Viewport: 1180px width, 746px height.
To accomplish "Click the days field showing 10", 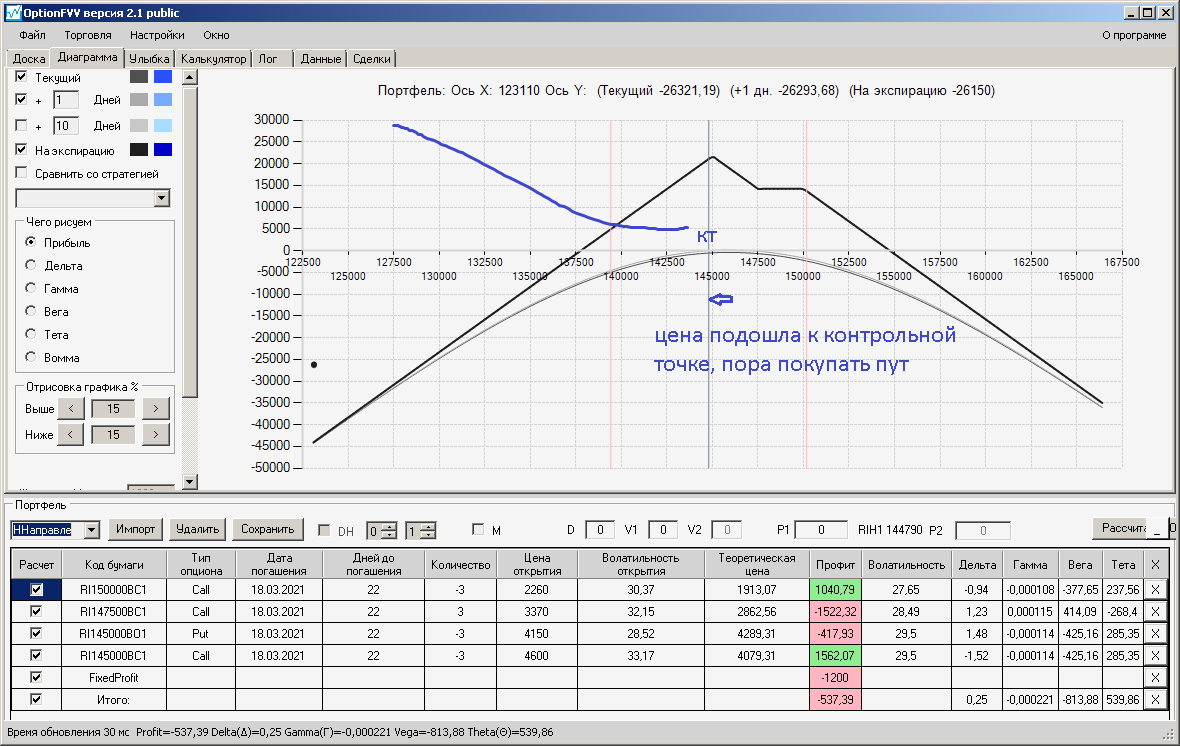I will click(65, 126).
